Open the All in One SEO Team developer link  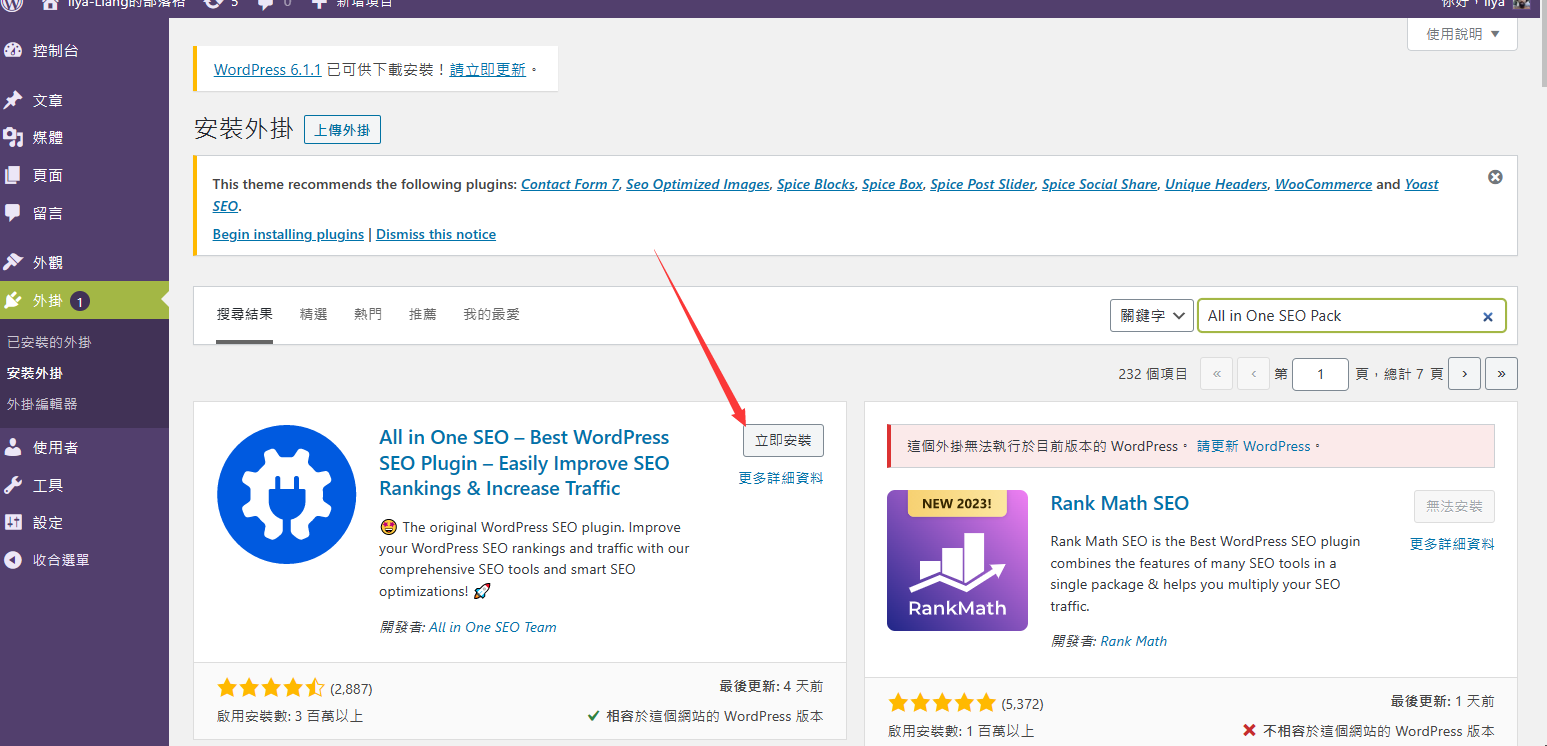click(493, 627)
